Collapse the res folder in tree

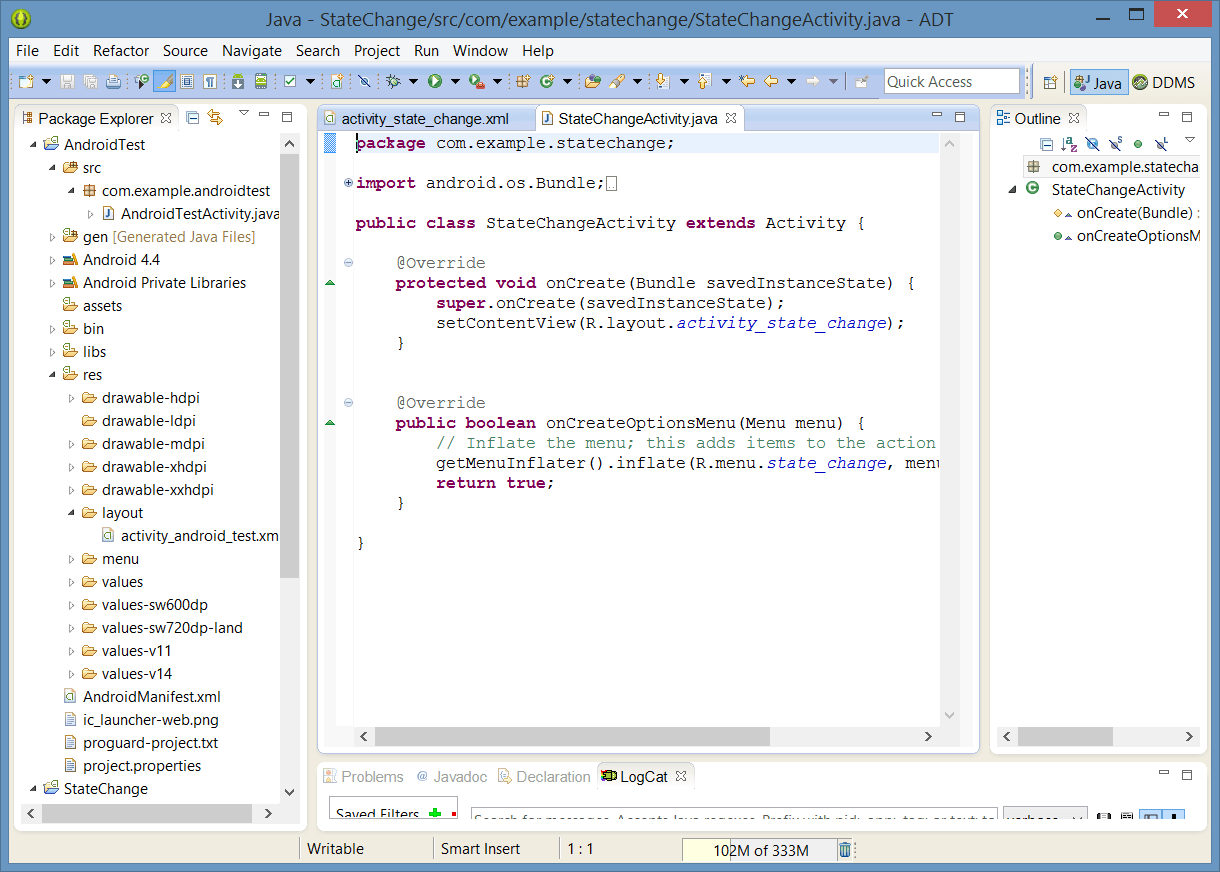point(53,375)
